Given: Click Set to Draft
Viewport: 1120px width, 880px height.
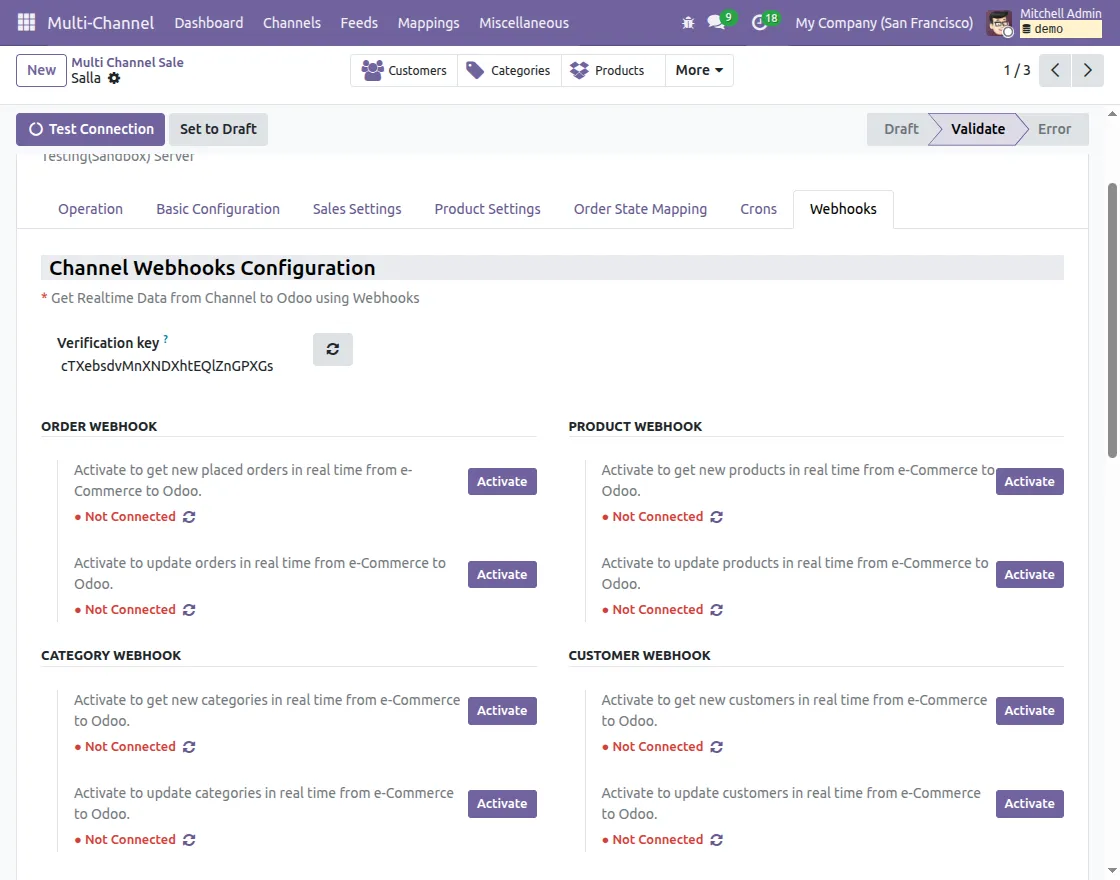Looking at the screenshot, I should point(218,129).
